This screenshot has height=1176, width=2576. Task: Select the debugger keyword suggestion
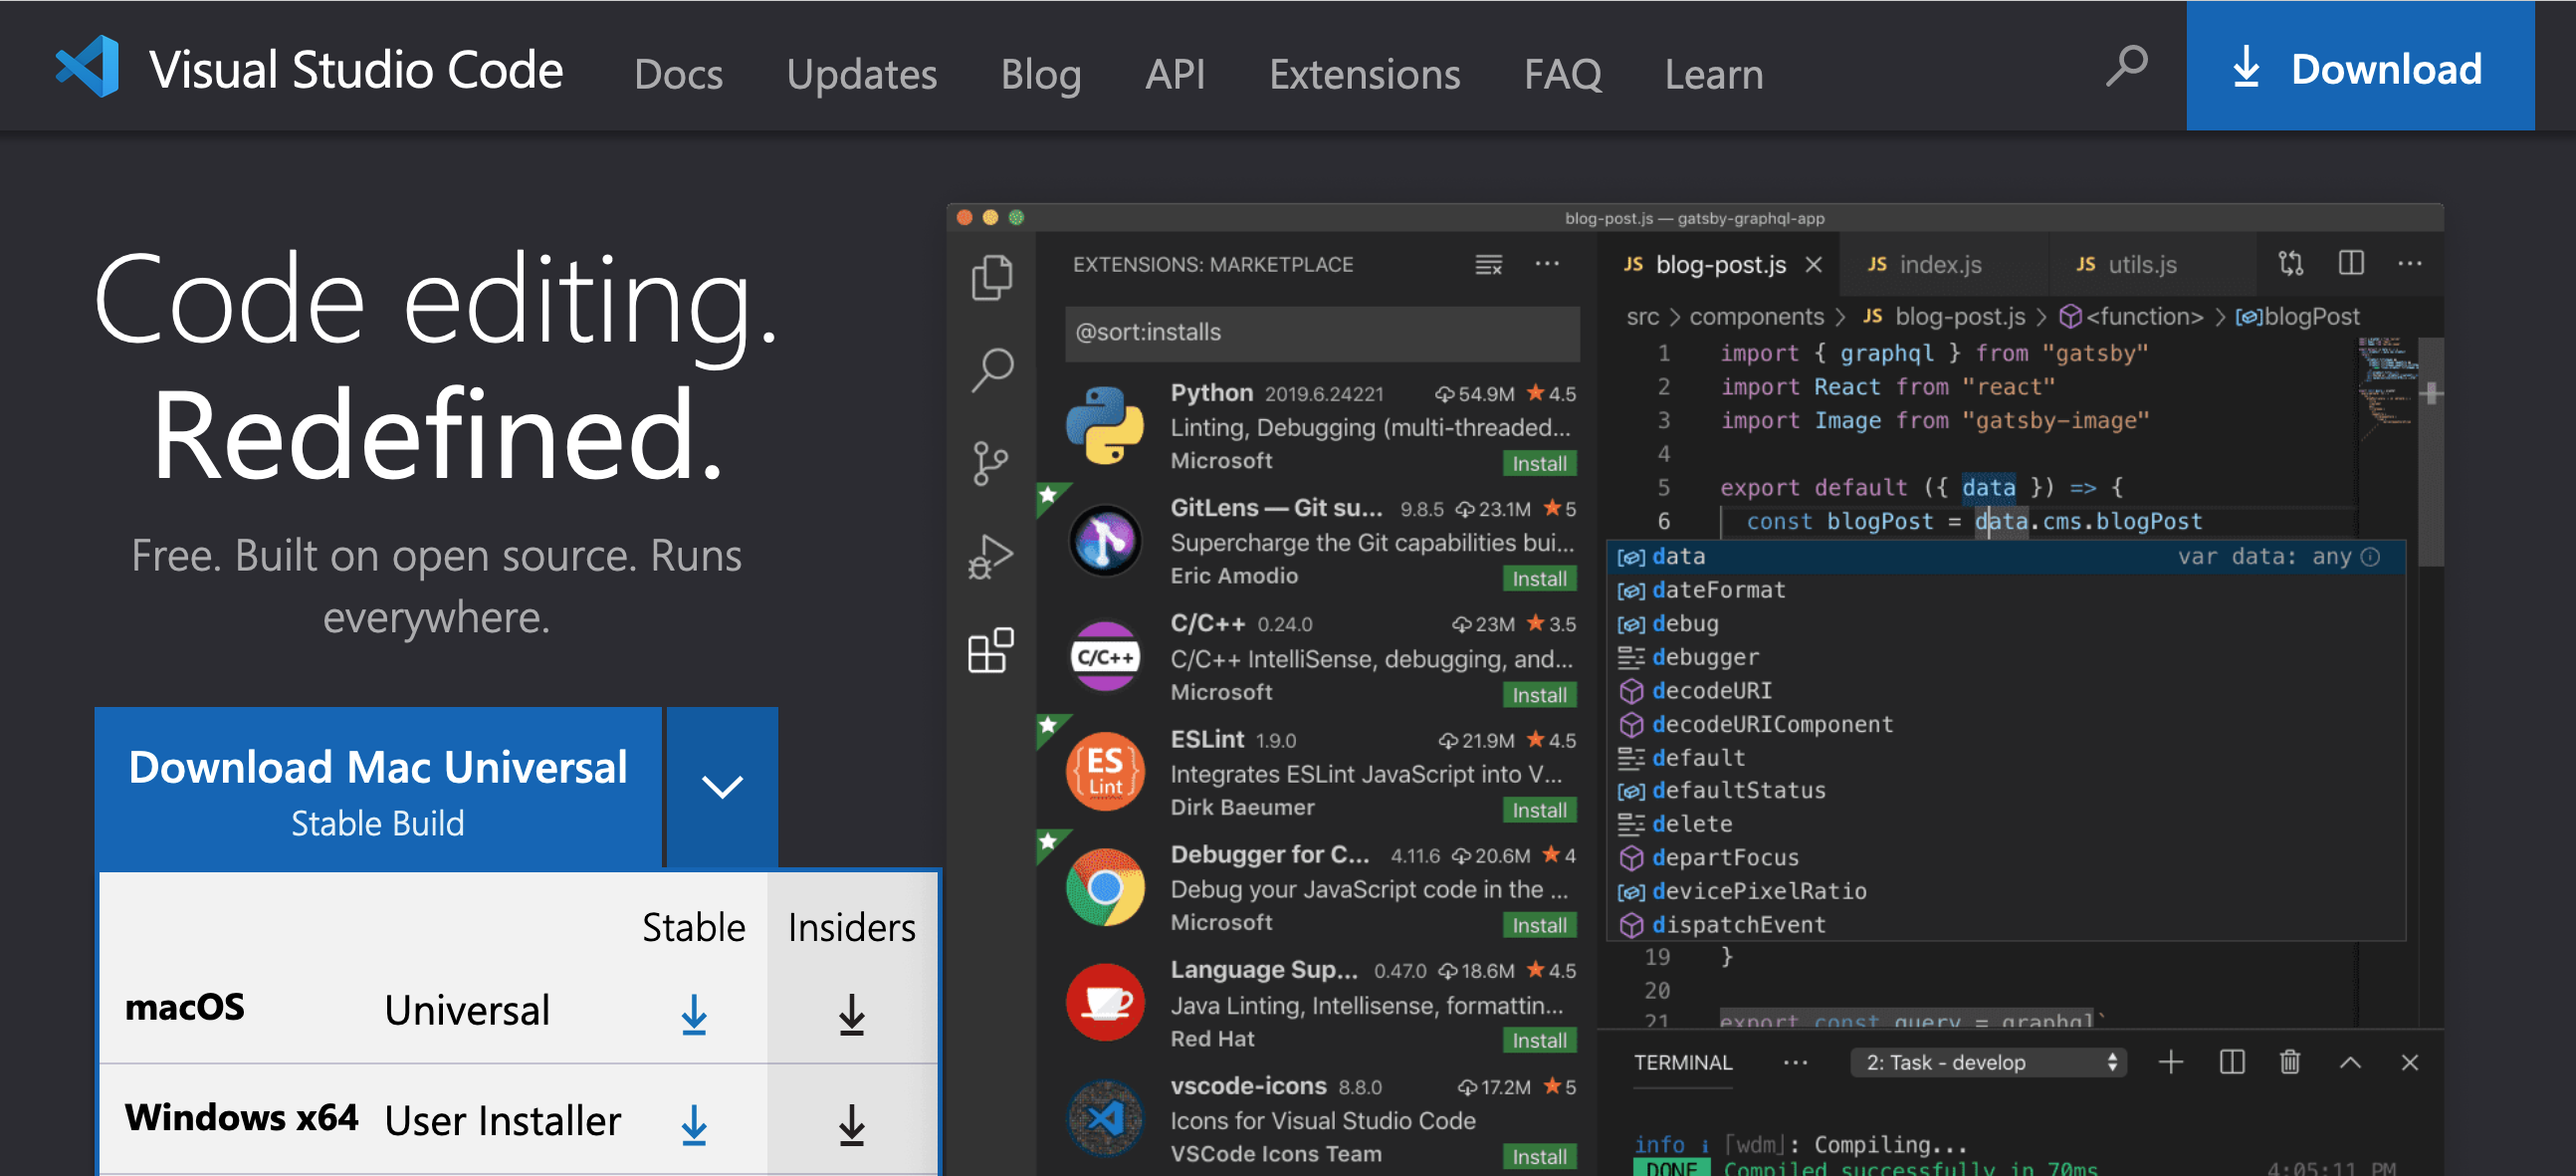(x=2005, y=657)
